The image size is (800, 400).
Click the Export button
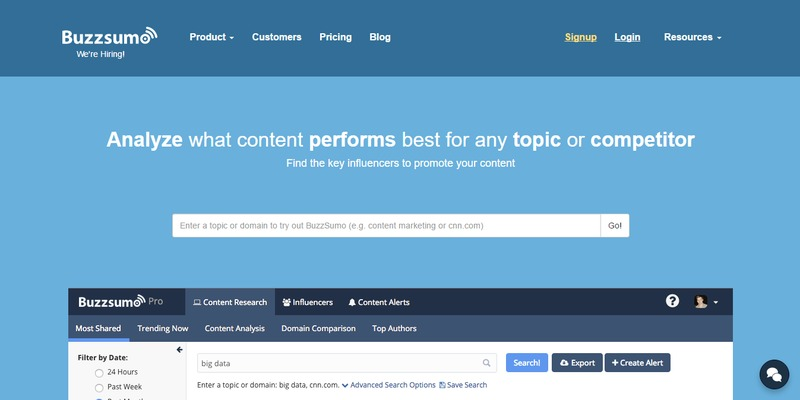(577, 363)
